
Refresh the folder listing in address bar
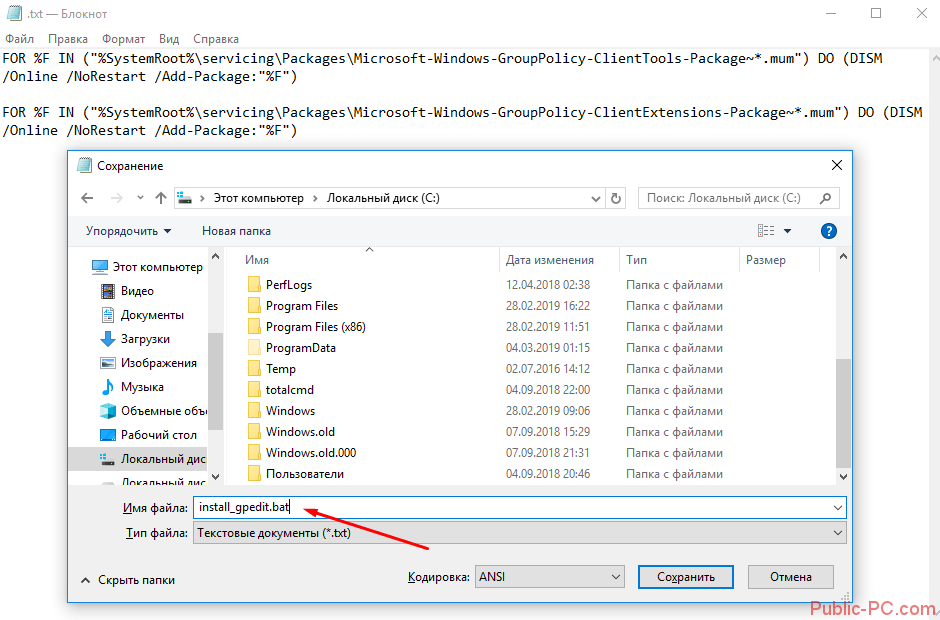click(616, 198)
